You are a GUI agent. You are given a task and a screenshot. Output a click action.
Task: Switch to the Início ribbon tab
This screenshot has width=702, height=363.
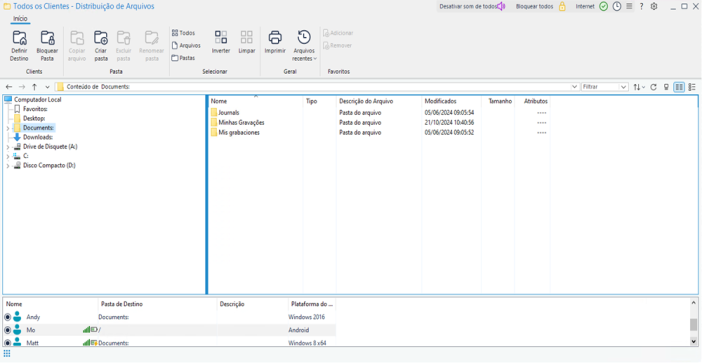20,19
